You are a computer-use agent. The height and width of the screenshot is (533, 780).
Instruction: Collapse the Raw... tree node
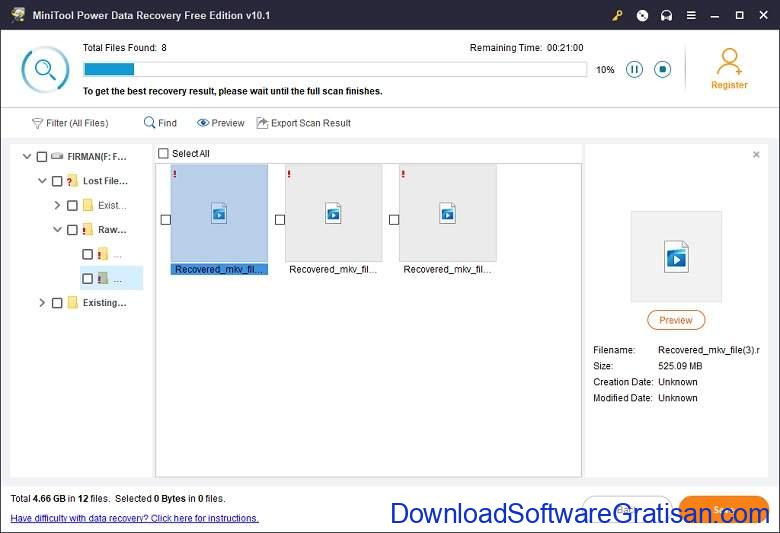click(x=57, y=230)
